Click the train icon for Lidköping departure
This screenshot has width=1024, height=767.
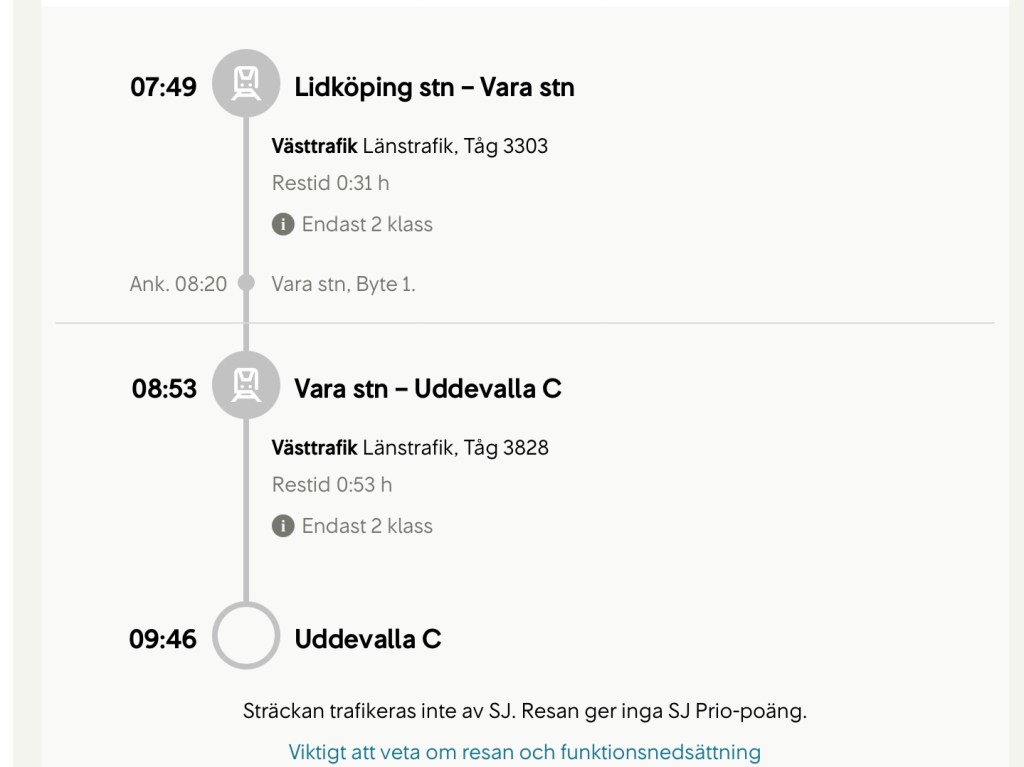245,83
